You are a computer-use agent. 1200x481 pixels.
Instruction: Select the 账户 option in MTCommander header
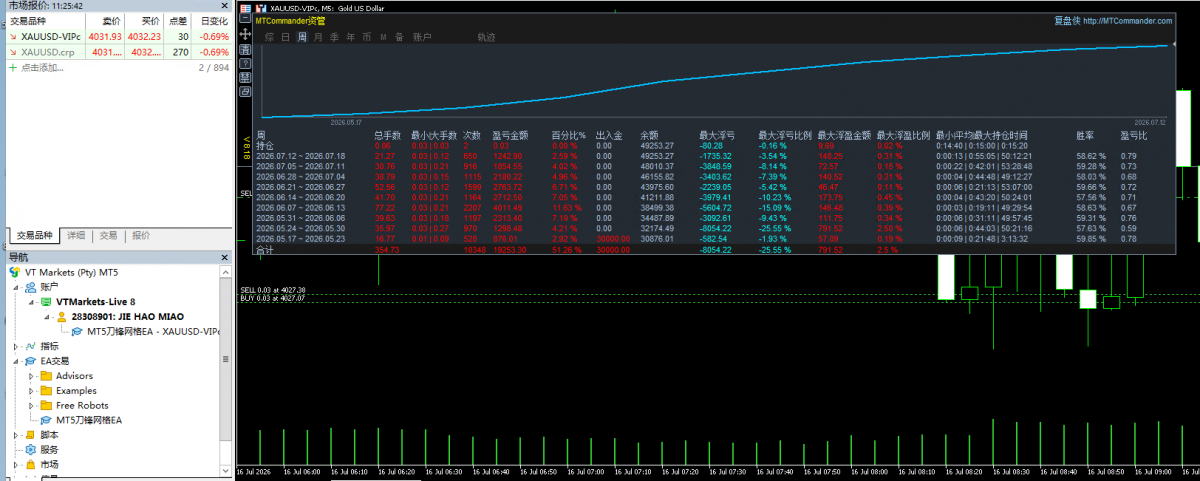coord(422,37)
